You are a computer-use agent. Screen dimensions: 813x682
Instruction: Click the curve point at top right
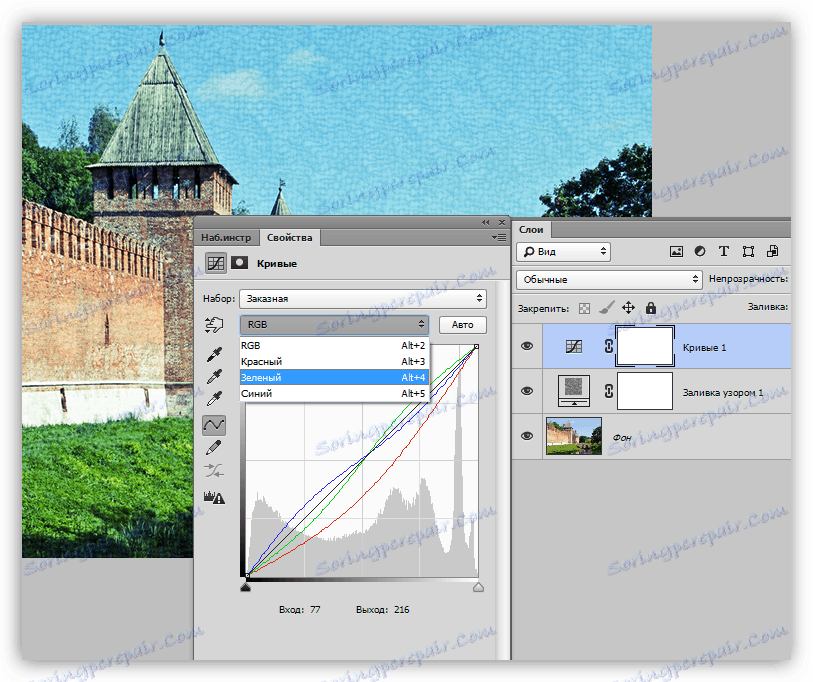tap(476, 346)
